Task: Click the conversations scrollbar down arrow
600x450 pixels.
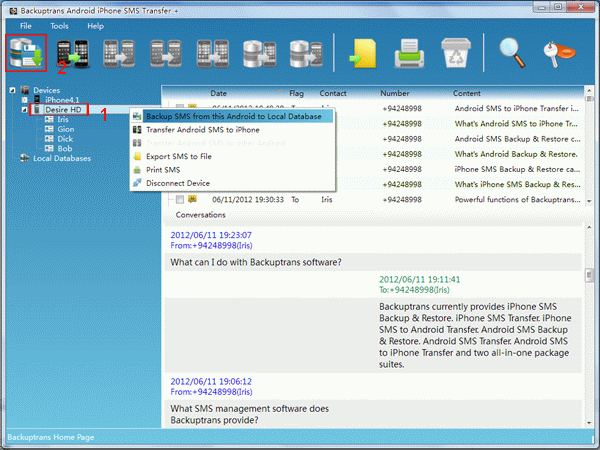Action: [x=589, y=423]
